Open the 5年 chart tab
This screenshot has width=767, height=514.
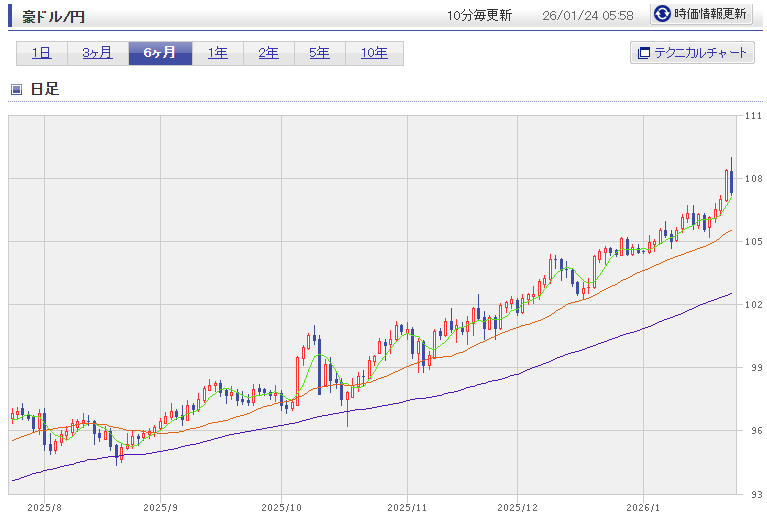click(319, 53)
